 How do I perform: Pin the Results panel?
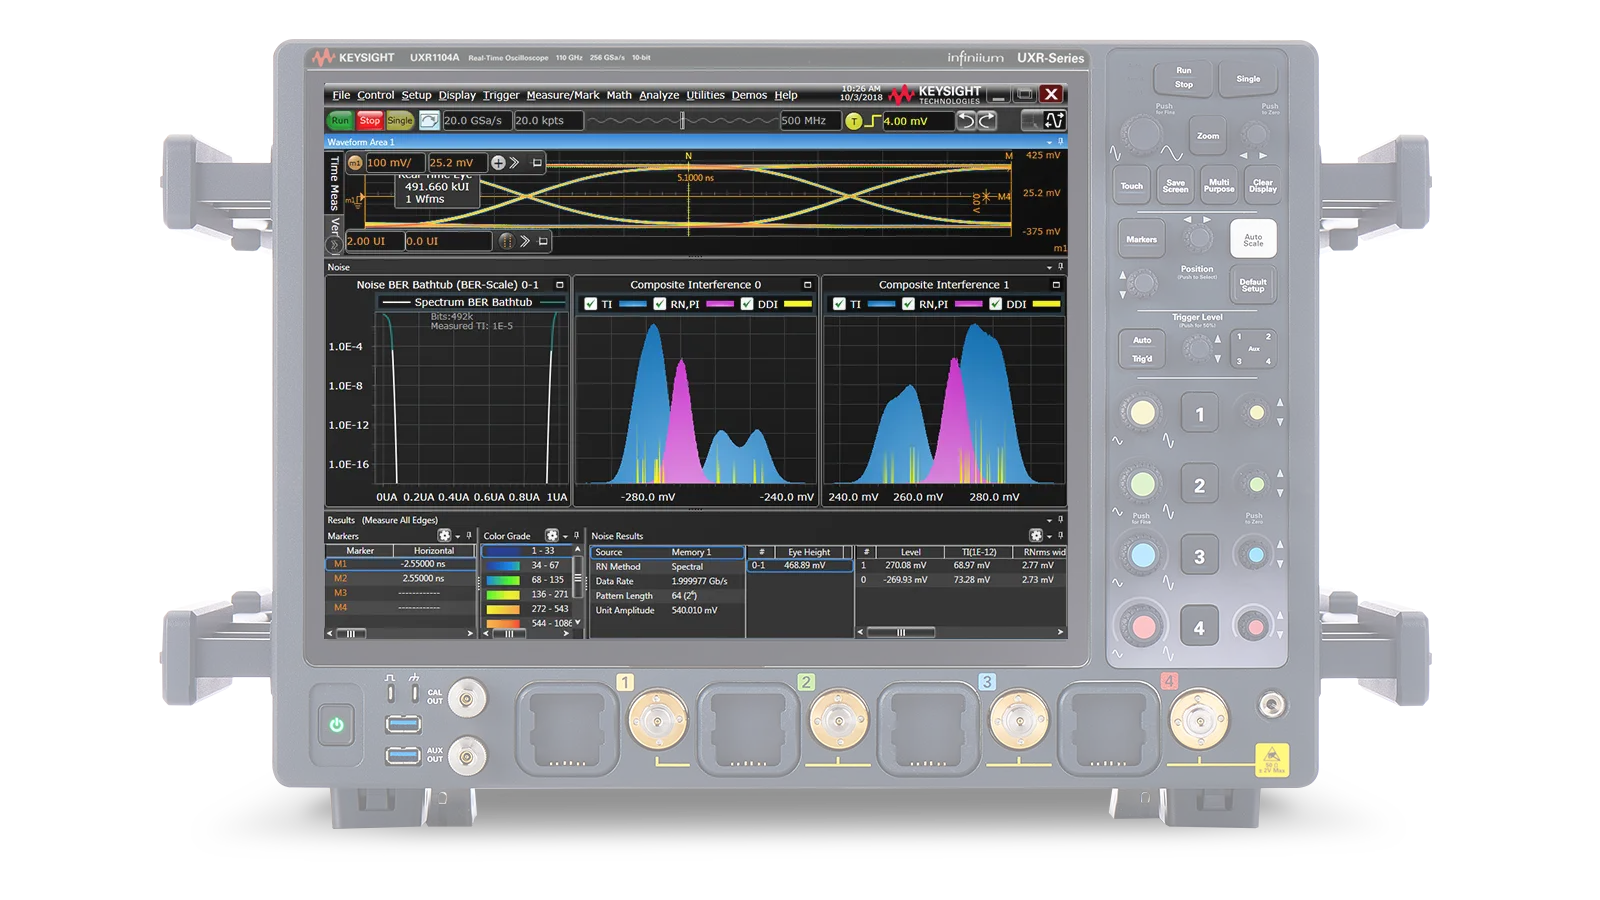1060,520
